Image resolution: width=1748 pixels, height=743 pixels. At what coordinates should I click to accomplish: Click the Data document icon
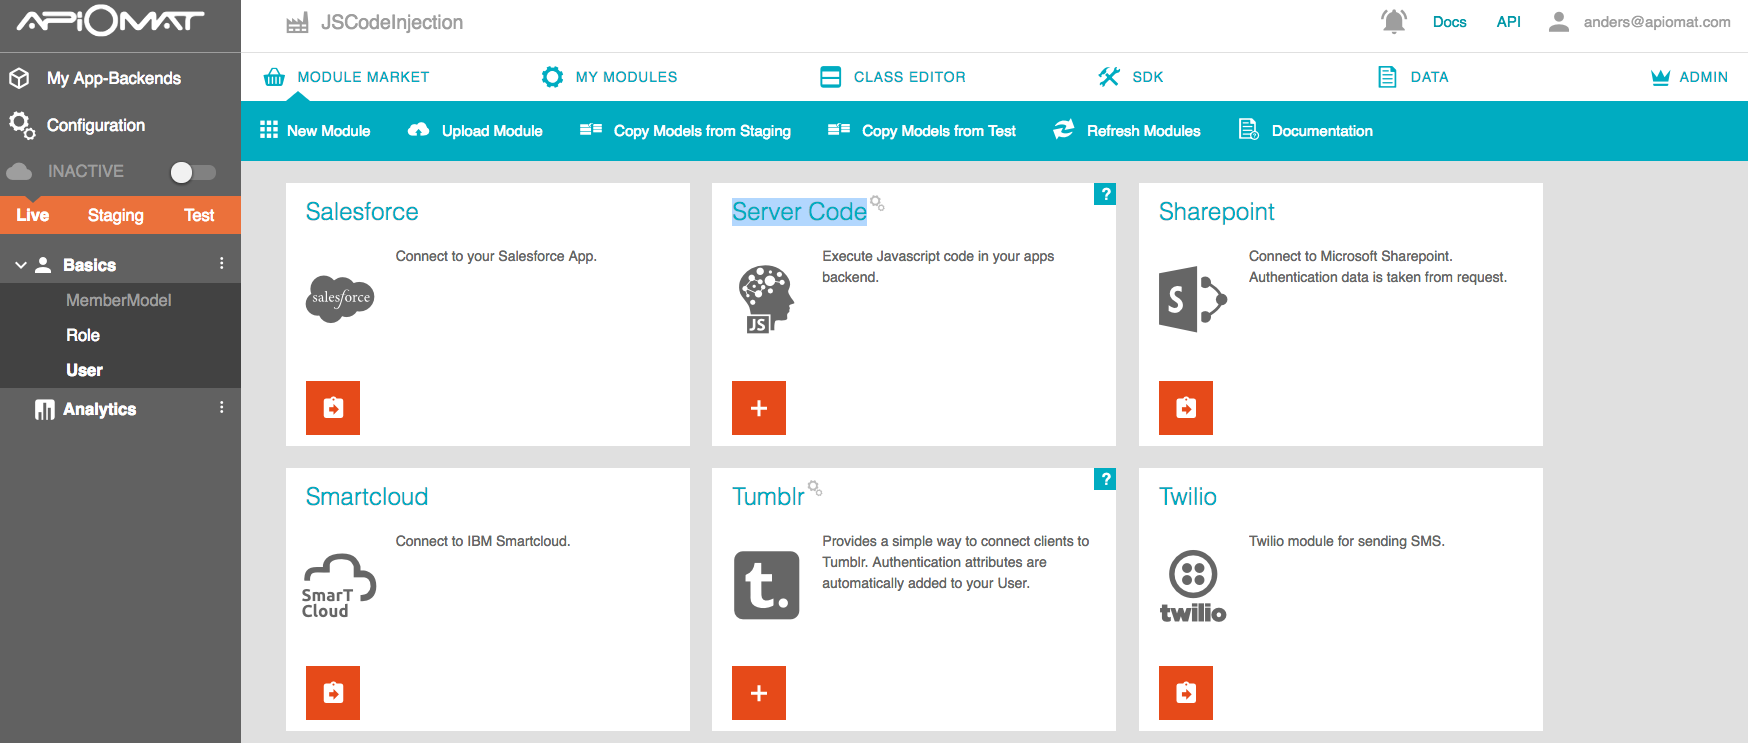click(x=1387, y=77)
